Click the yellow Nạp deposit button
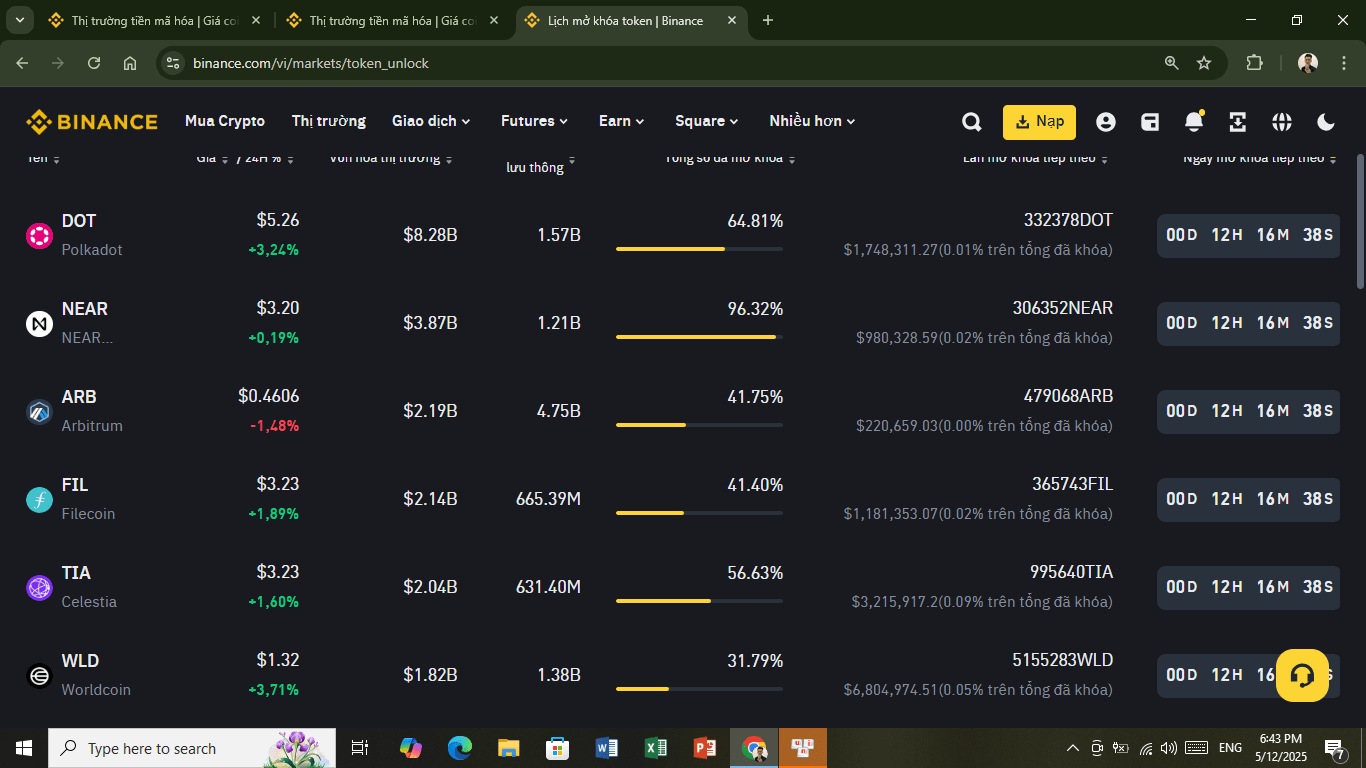Screen dimensions: 1366x768 (1039, 122)
